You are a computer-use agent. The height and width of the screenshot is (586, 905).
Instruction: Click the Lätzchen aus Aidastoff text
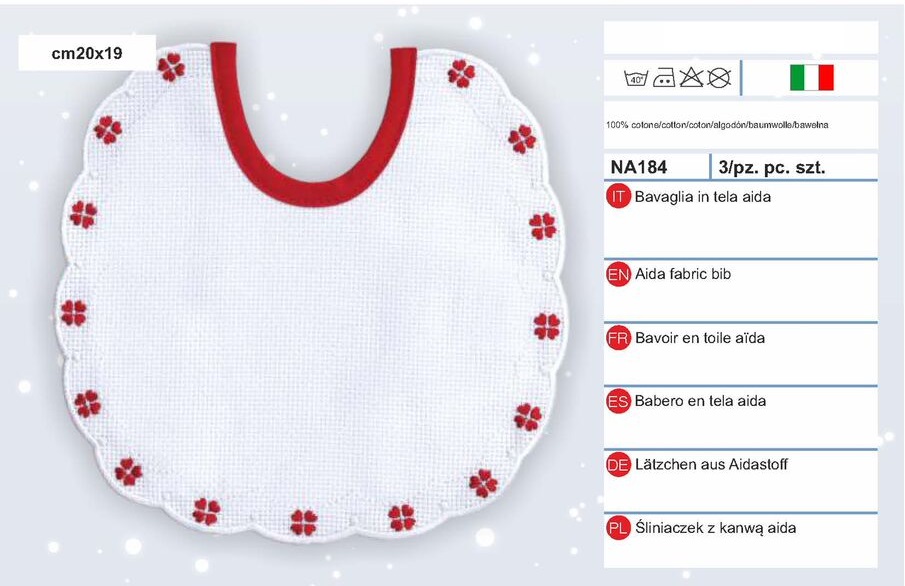711,464
